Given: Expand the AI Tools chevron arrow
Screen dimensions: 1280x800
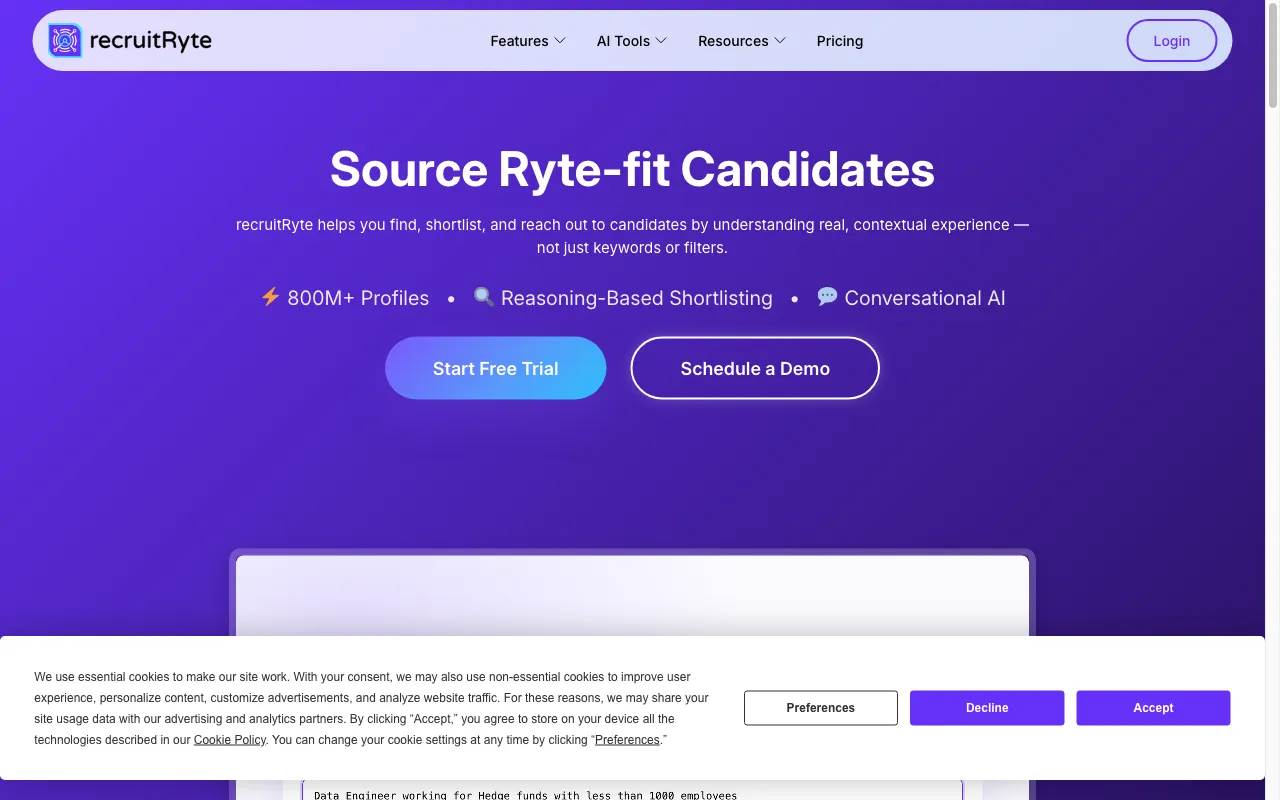Looking at the screenshot, I should 661,41.
